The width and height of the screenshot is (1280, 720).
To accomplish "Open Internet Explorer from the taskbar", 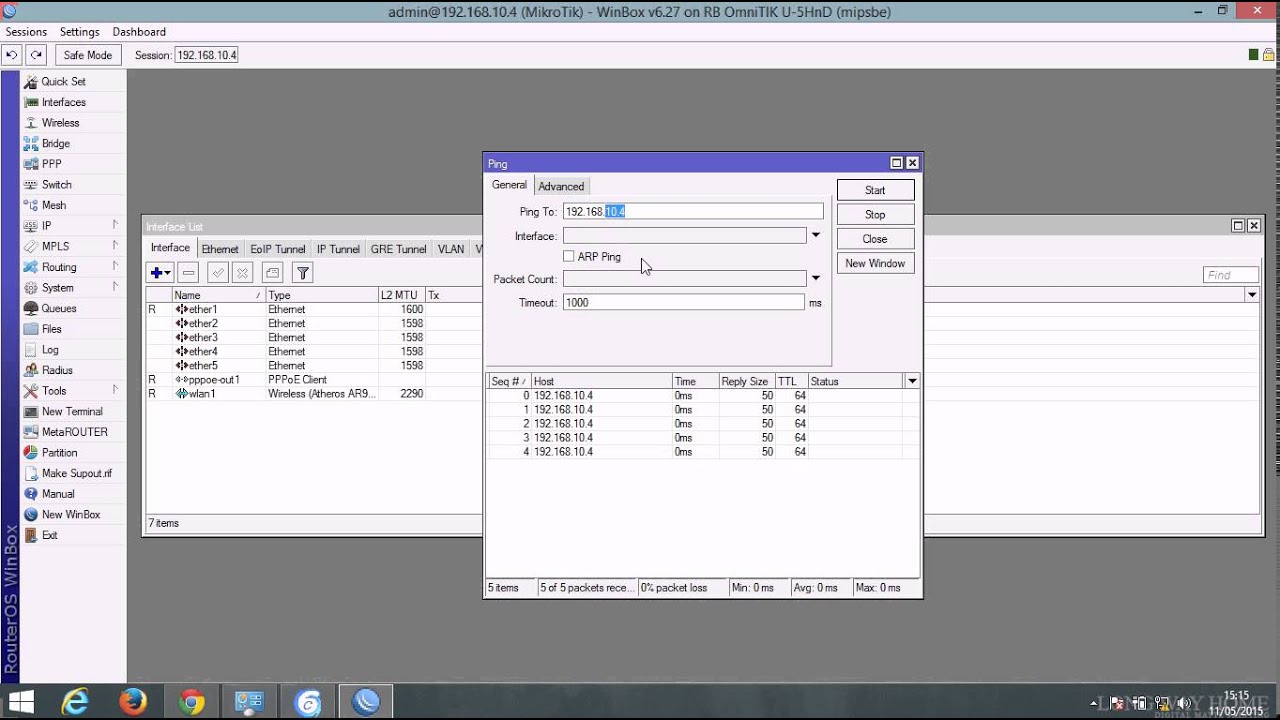I will pos(75,703).
